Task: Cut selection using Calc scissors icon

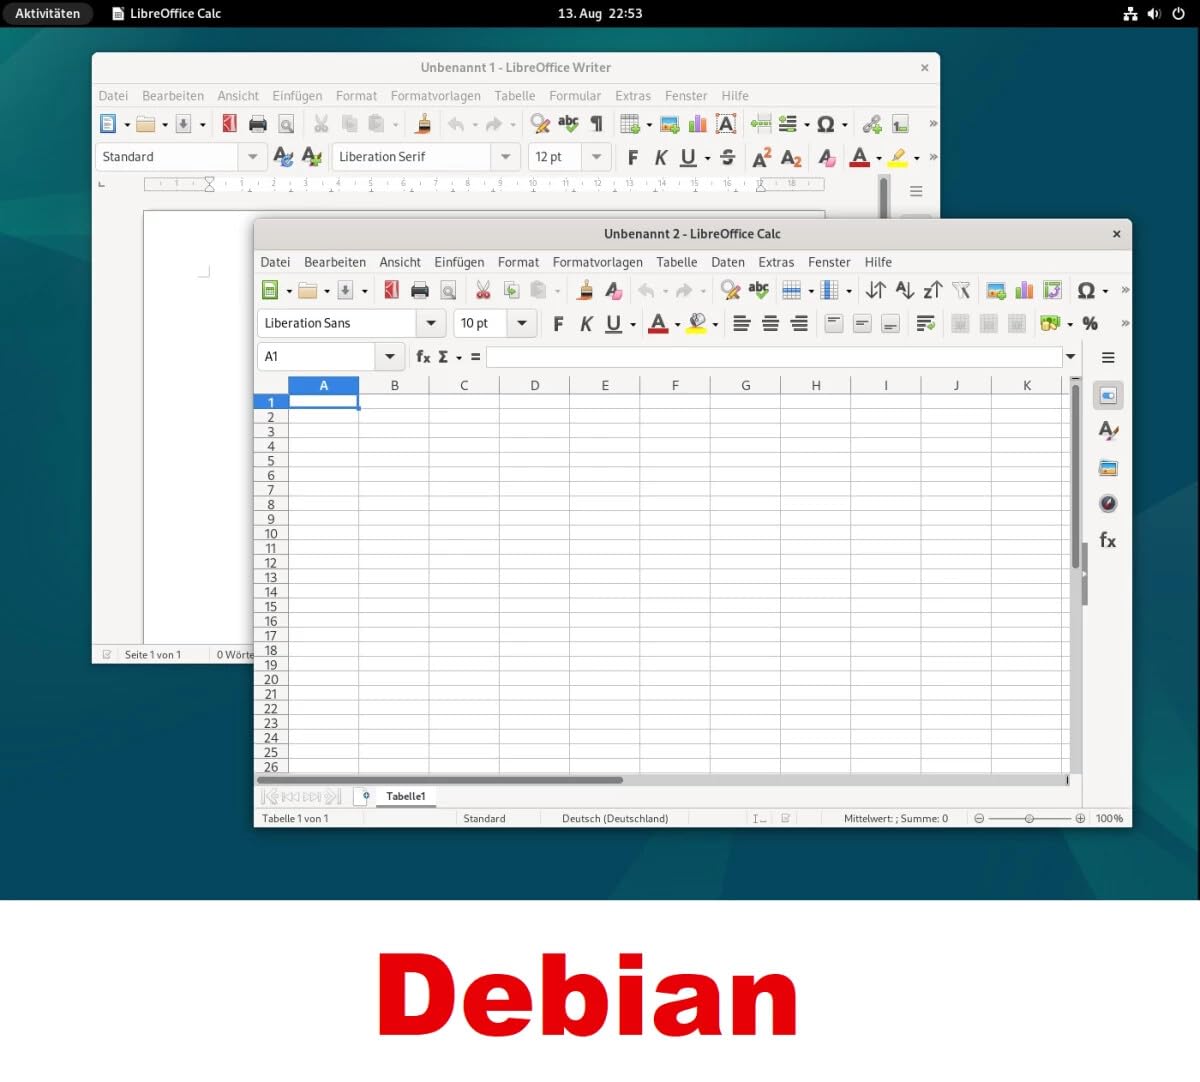Action: pyautogui.click(x=483, y=290)
